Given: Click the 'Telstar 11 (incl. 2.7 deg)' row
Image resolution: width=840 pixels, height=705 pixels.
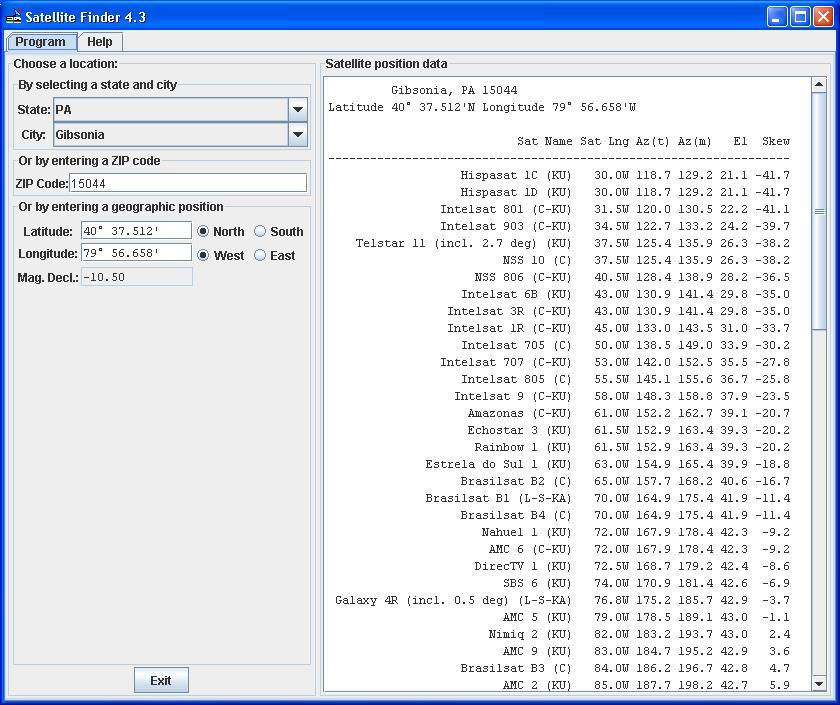Looking at the screenshot, I should click(x=559, y=243).
